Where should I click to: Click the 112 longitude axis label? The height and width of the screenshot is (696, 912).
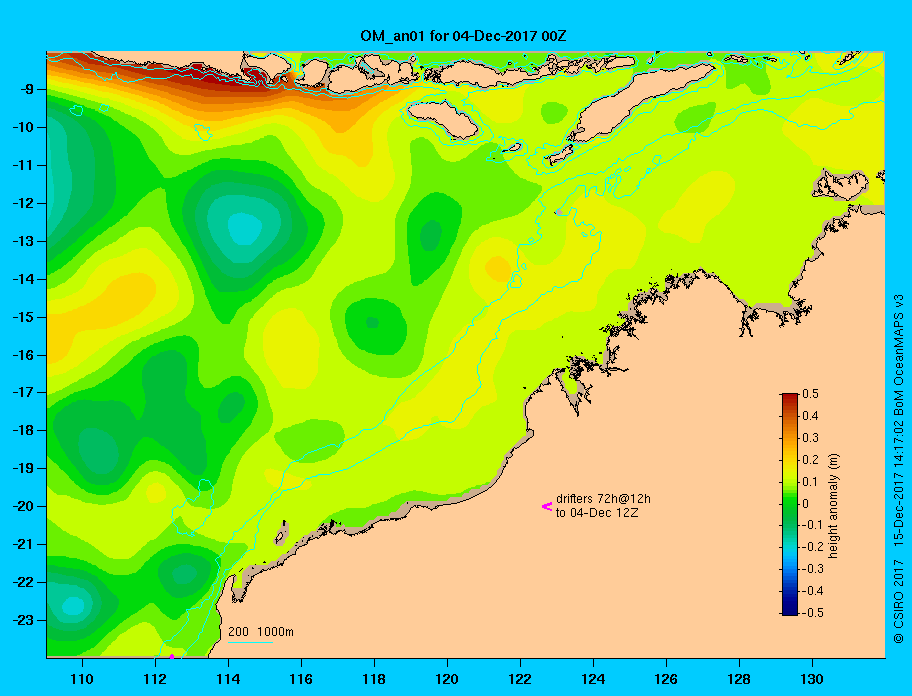155,679
